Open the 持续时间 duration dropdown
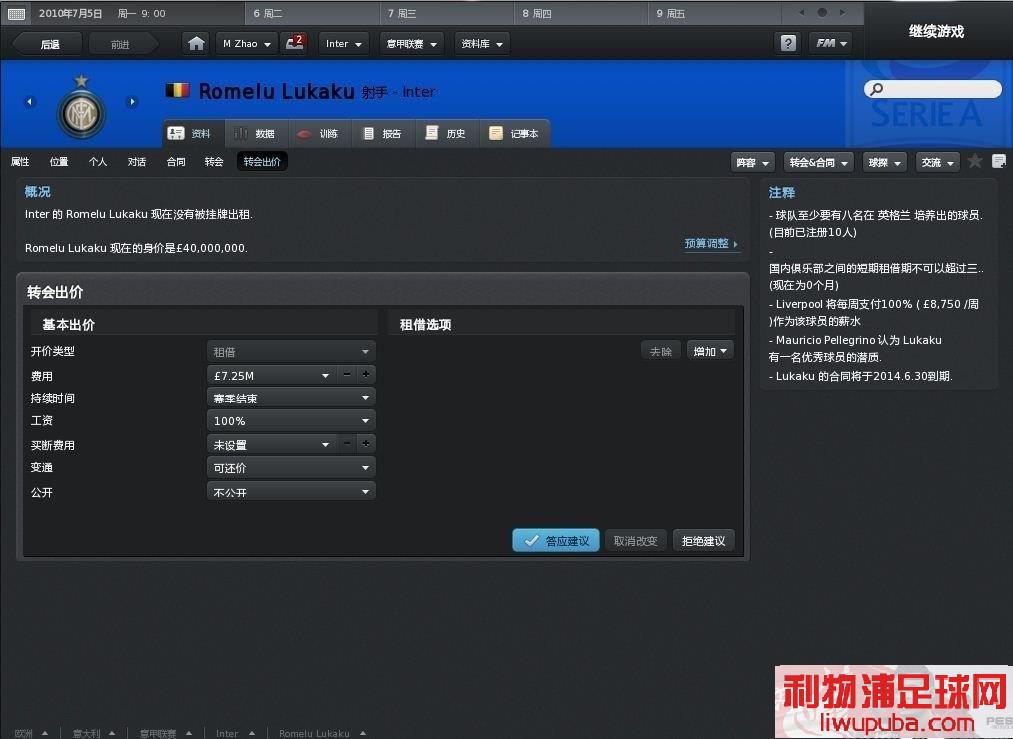Viewport: 1013px width, 739px height. [291, 398]
